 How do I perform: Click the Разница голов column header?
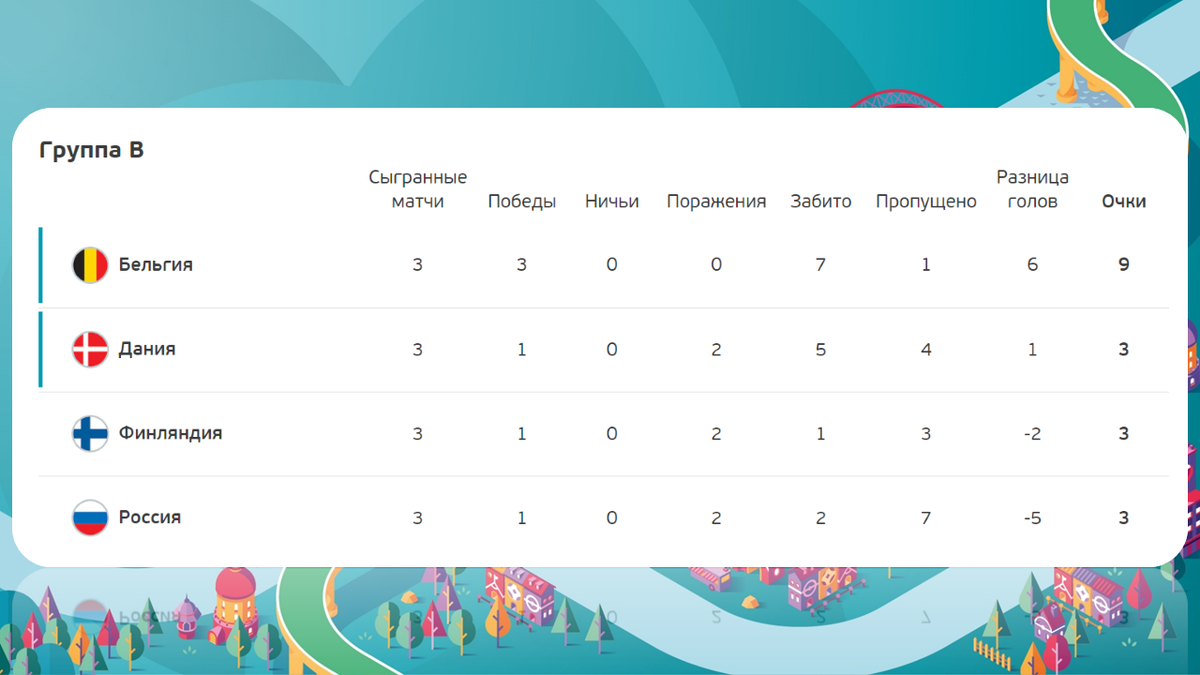pos(1032,189)
